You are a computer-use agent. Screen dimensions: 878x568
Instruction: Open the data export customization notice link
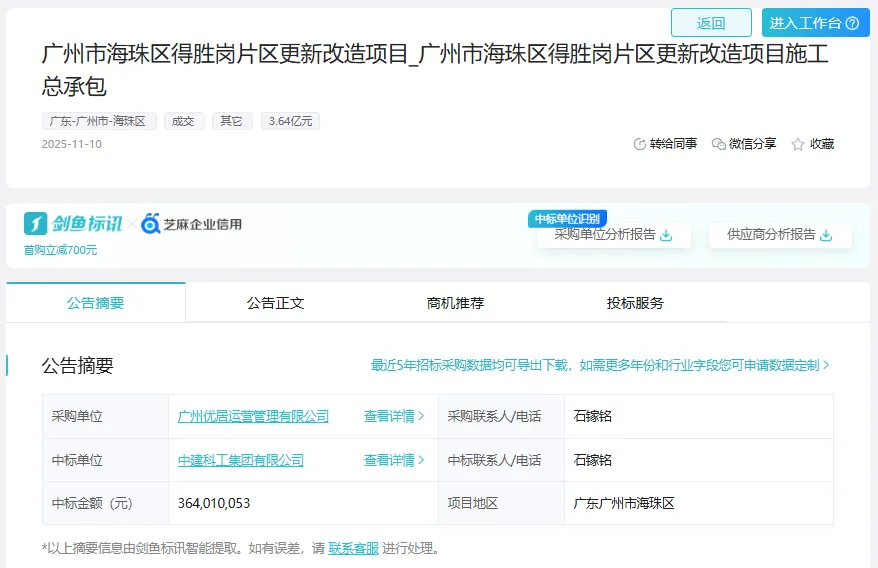(600, 365)
